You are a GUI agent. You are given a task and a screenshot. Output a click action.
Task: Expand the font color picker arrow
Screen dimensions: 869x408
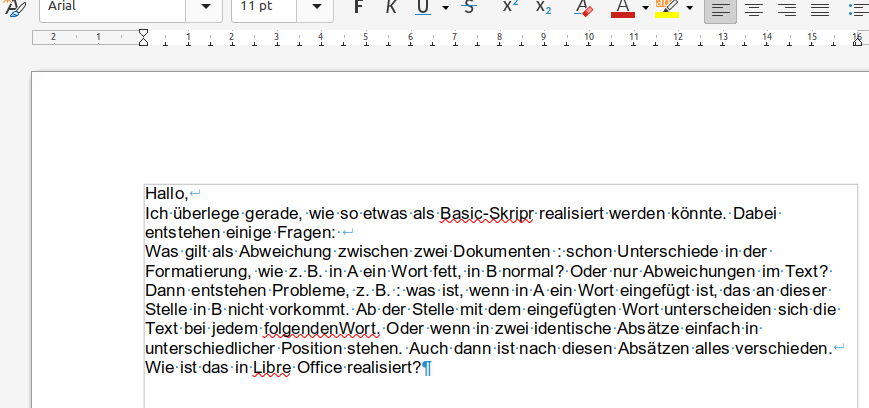[645, 8]
